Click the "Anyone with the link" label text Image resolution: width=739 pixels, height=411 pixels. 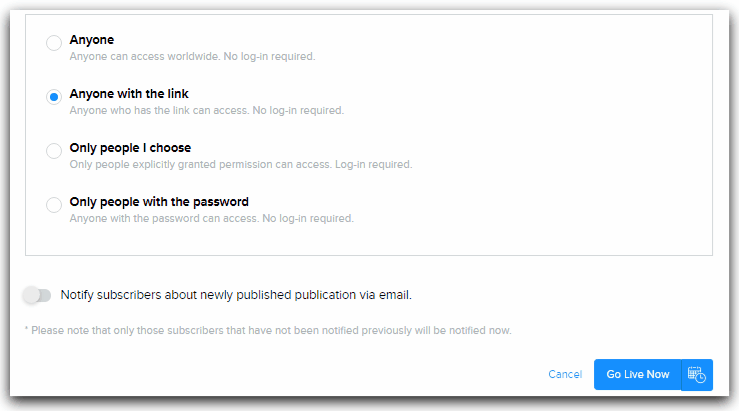pyautogui.click(x=129, y=94)
